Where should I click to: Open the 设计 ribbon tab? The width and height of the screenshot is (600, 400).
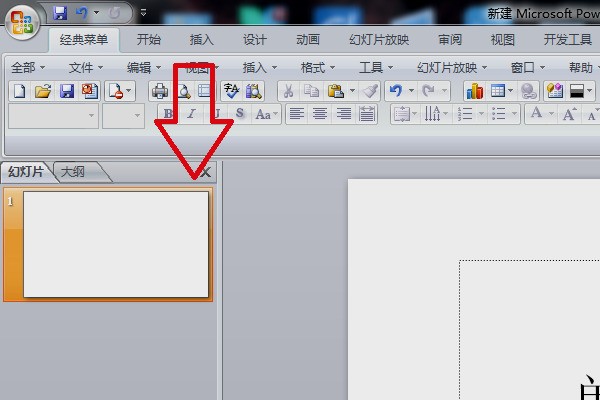tap(255, 39)
